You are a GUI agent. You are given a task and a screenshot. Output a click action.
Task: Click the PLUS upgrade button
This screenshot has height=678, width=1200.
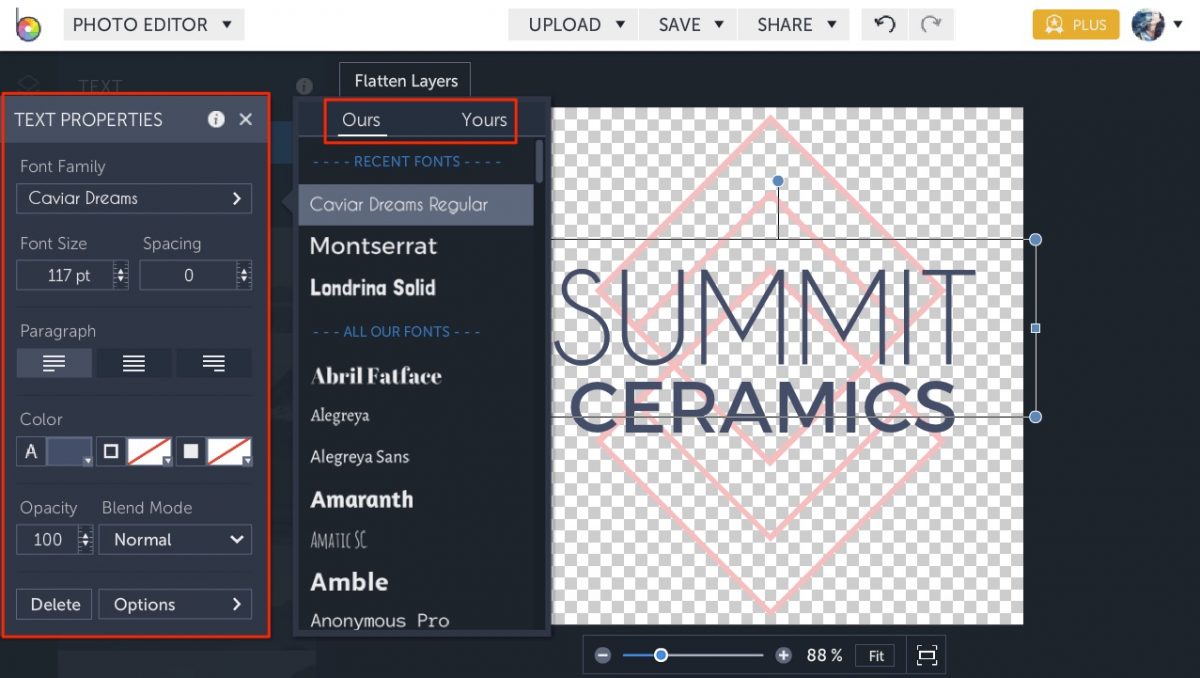pos(1076,25)
